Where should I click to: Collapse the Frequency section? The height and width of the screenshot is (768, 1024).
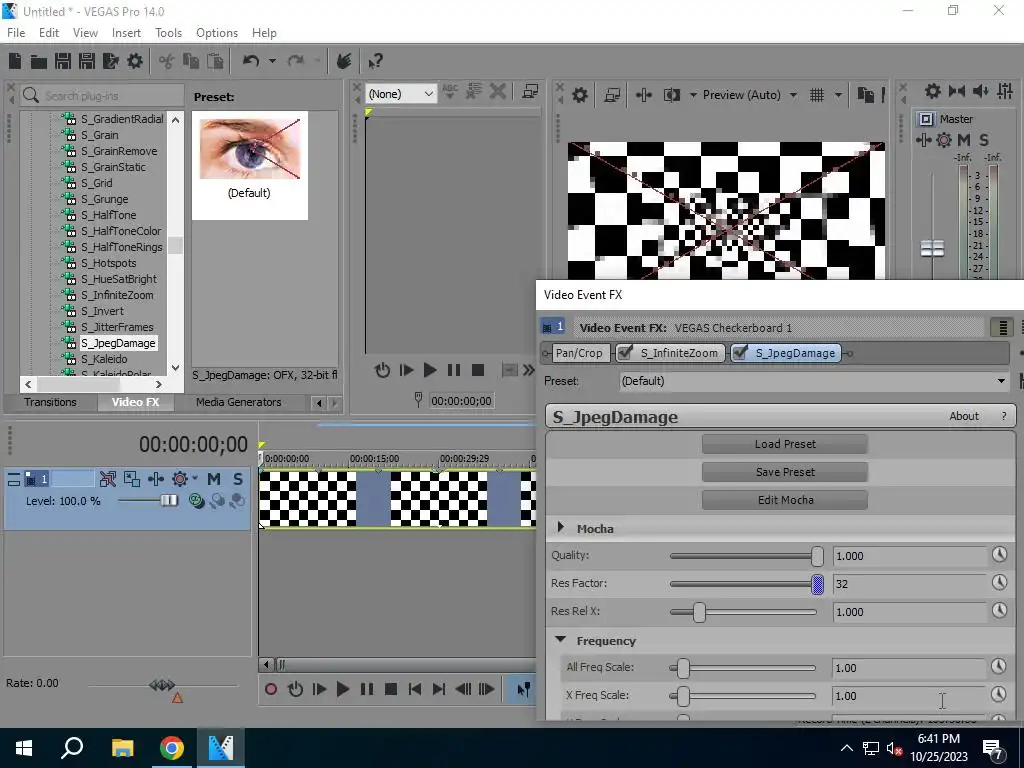pos(561,640)
